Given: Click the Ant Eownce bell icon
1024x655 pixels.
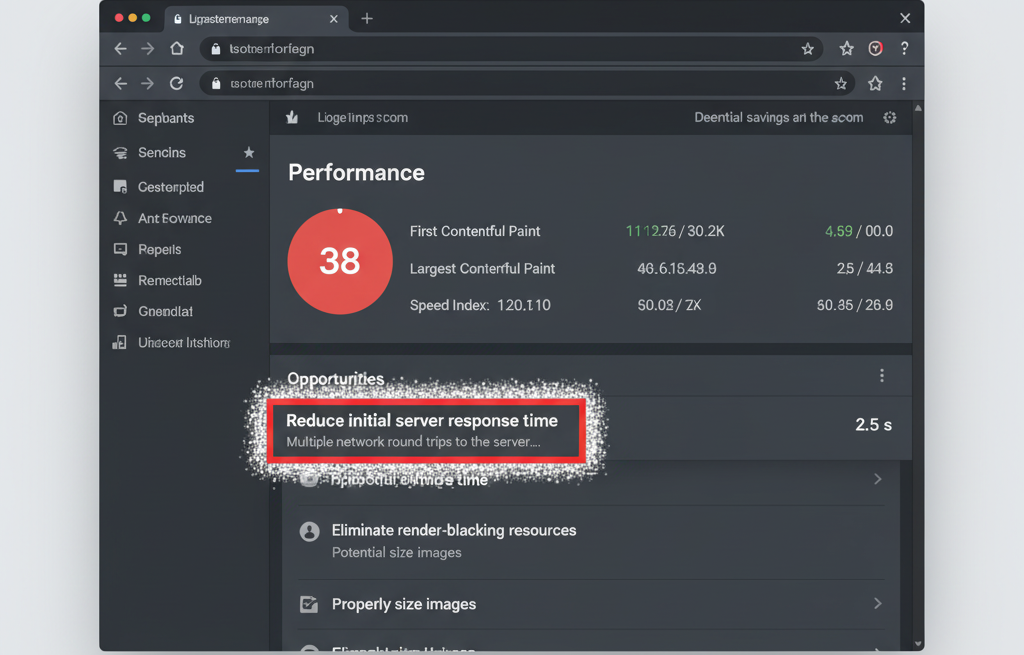Looking at the screenshot, I should [x=121, y=218].
